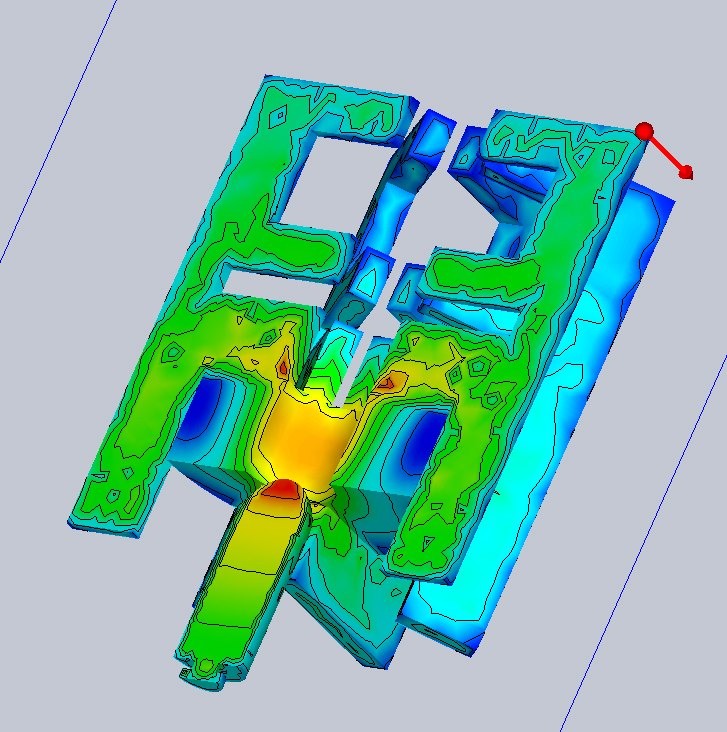Select the small red hotspot left of the central slit
The image size is (727, 732).
283,368
